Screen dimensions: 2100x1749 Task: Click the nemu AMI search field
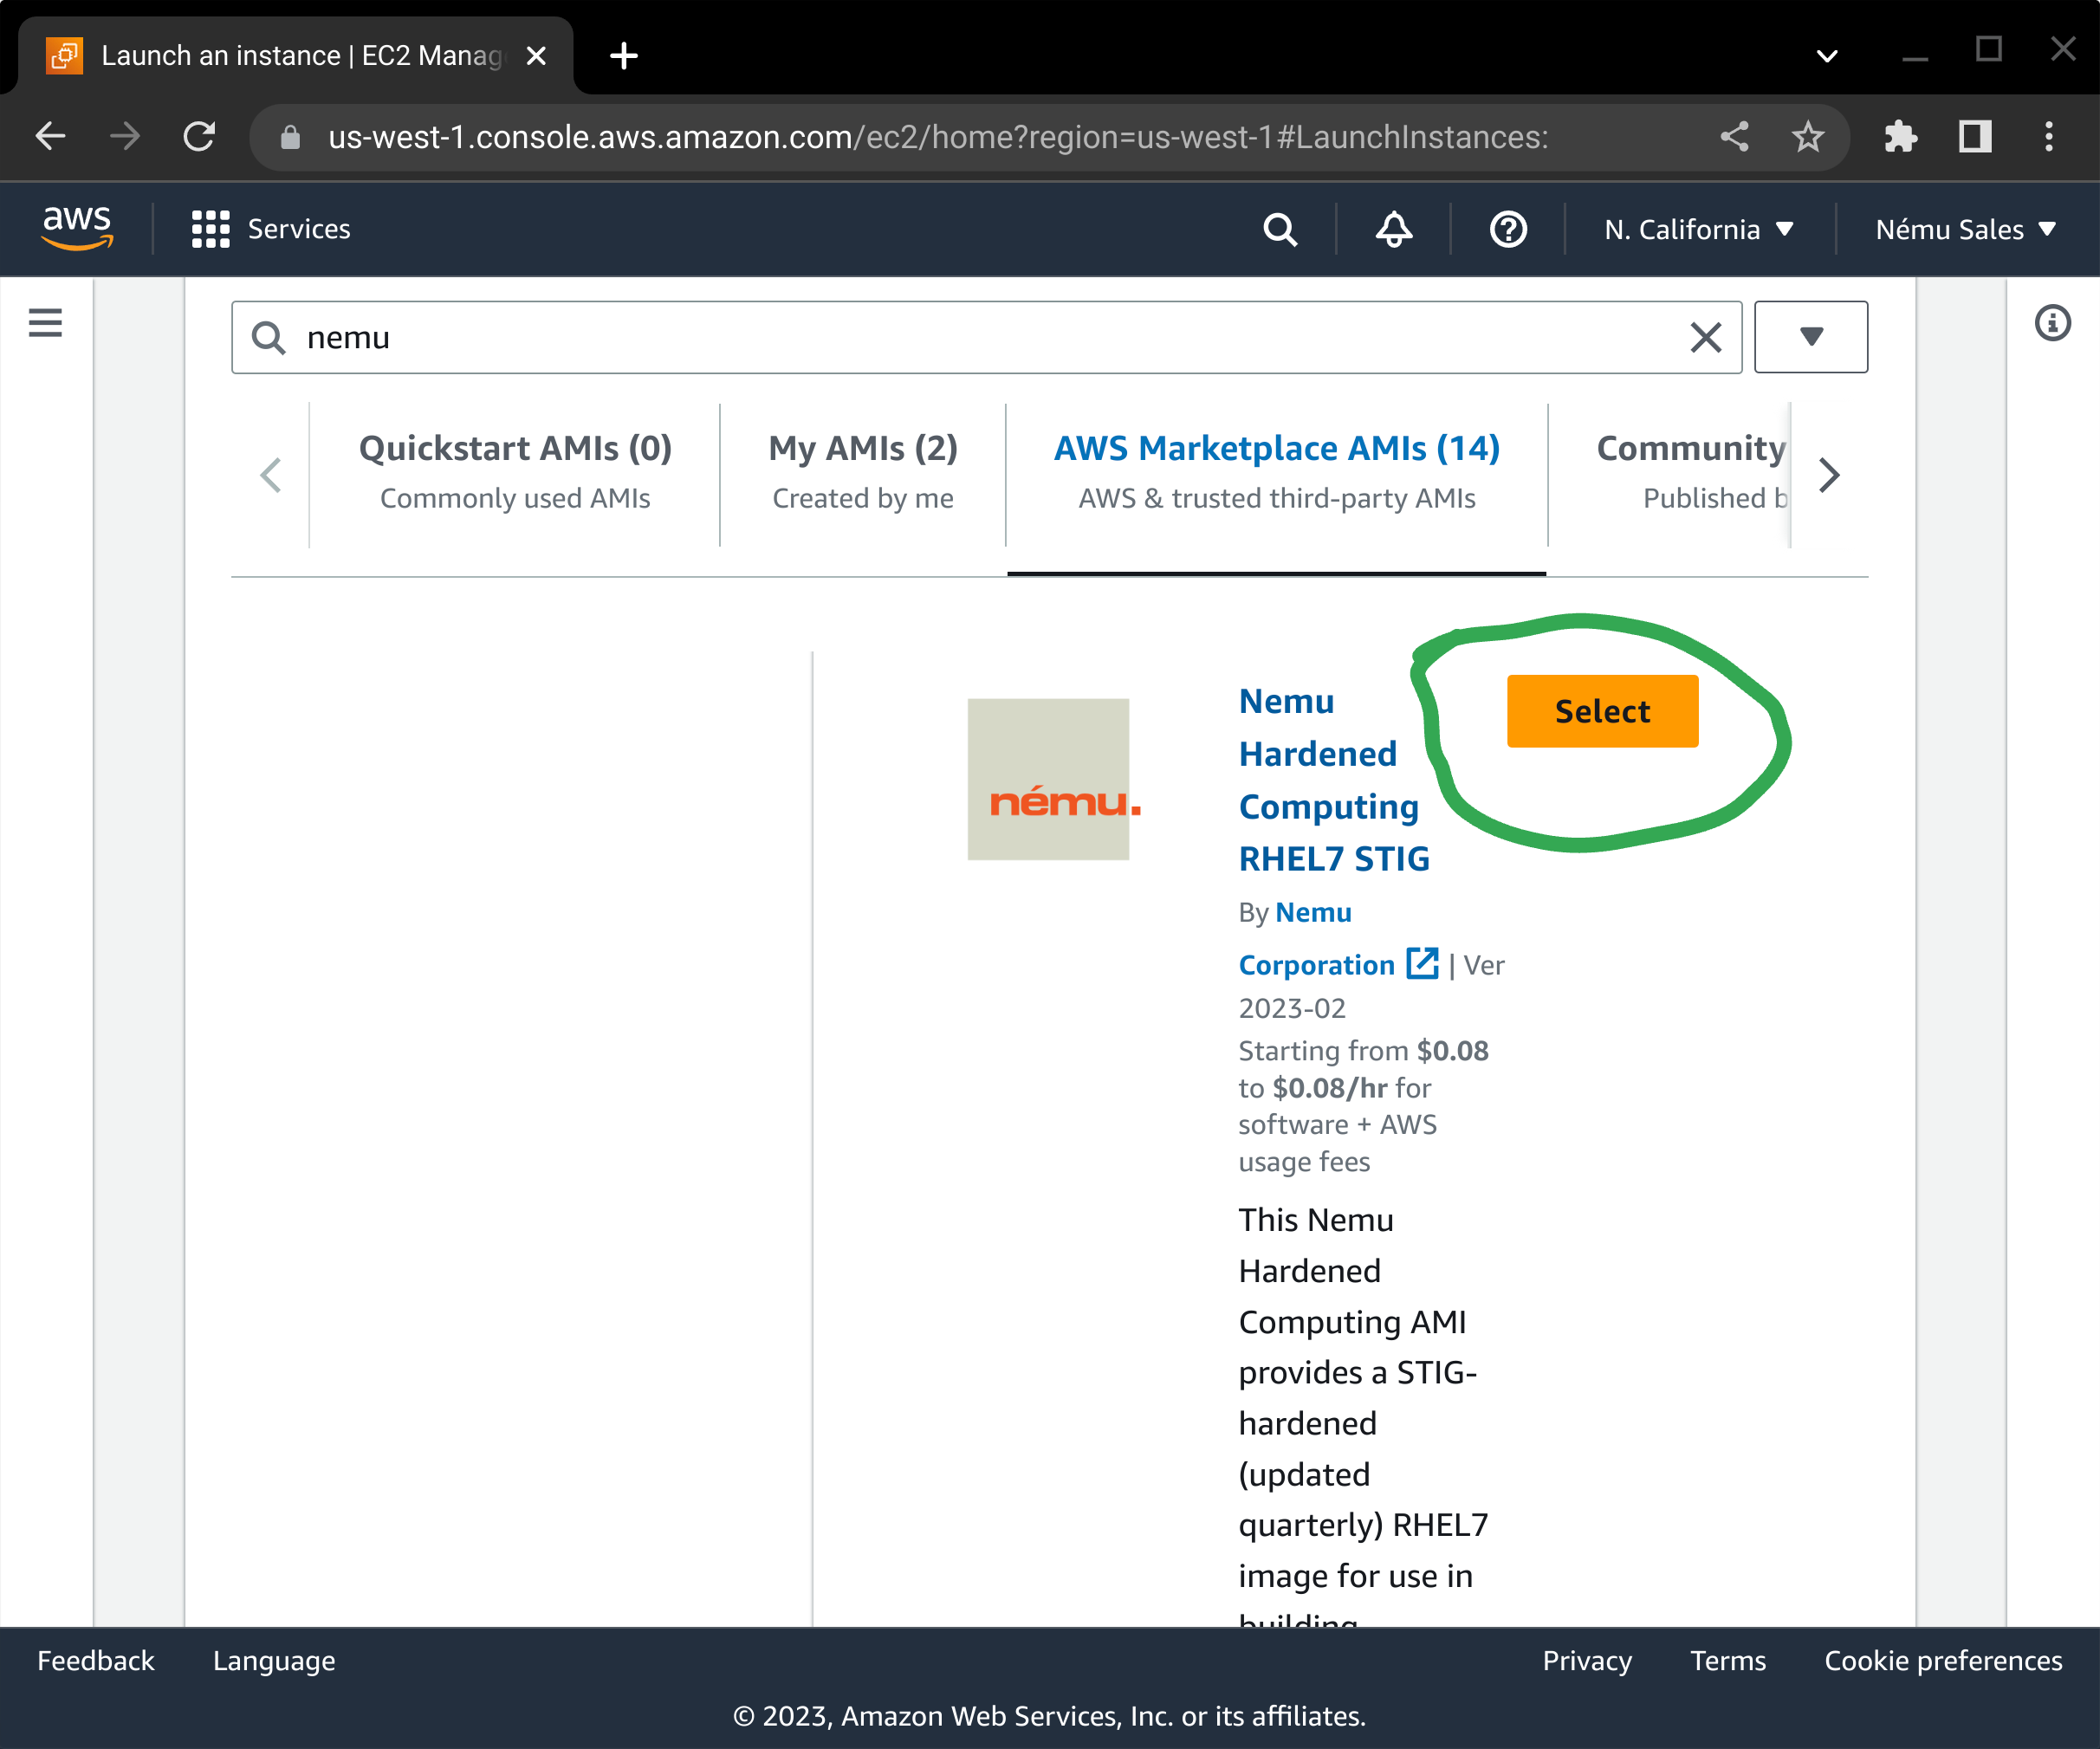pyautogui.click(x=987, y=337)
